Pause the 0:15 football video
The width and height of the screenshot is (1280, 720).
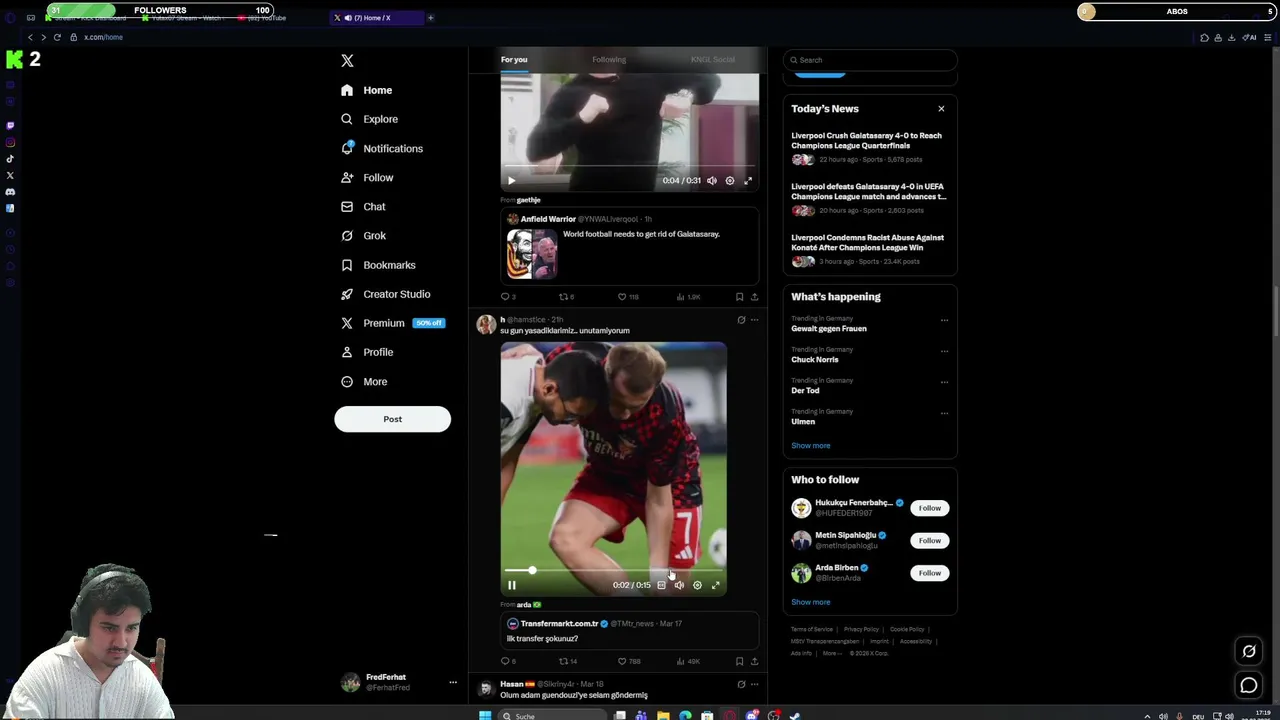click(x=511, y=585)
